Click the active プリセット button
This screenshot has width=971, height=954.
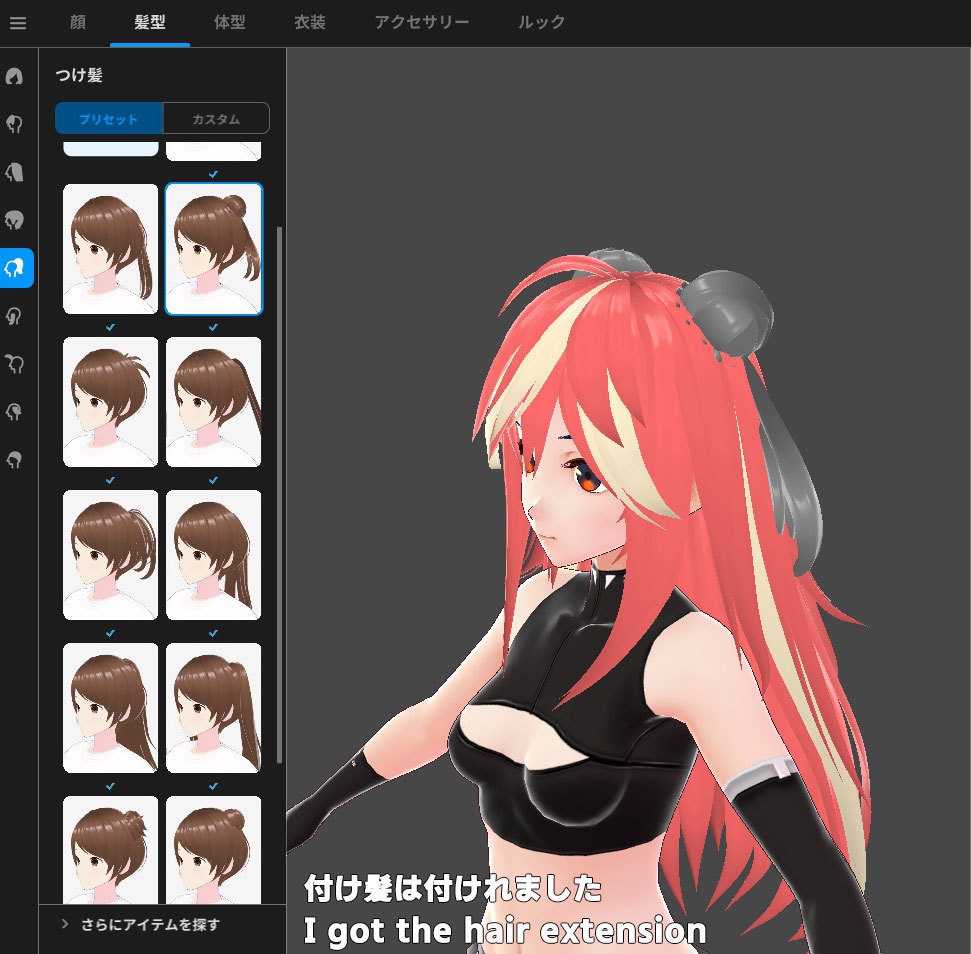(108, 118)
